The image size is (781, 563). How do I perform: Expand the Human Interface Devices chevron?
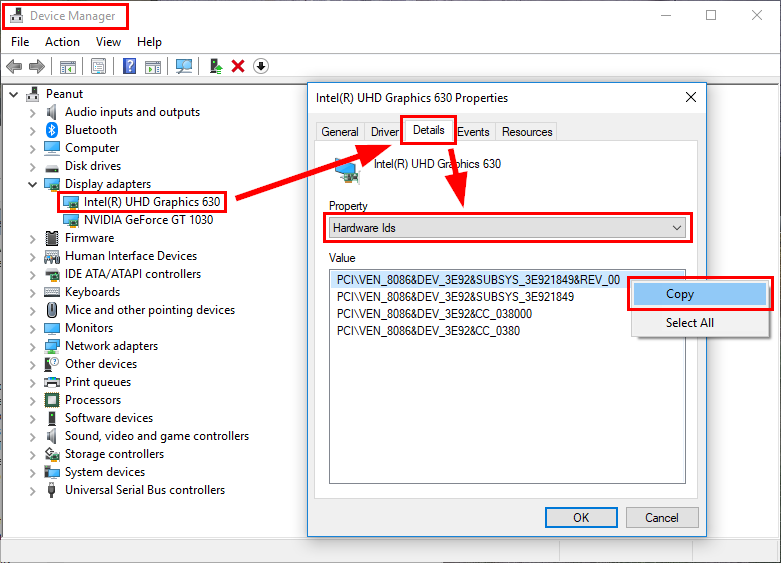(32, 257)
